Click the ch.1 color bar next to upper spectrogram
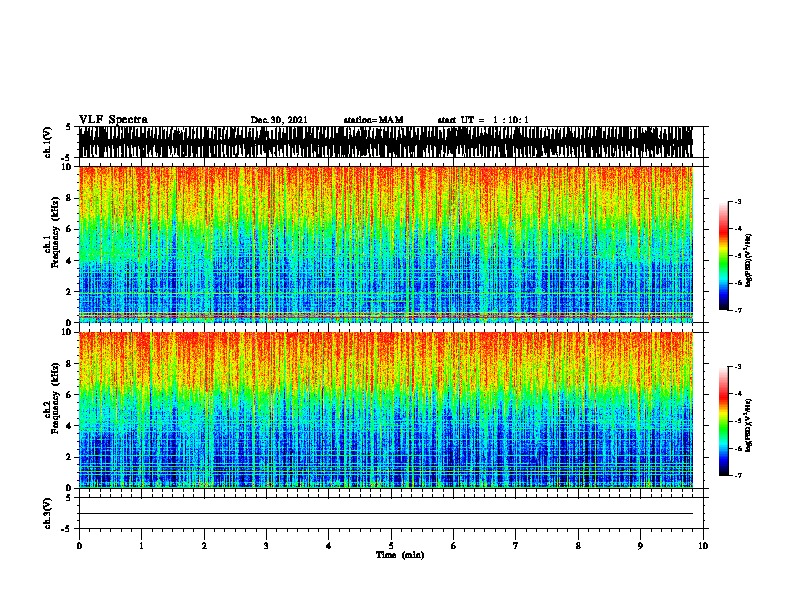The image size is (792, 612). coord(723,255)
